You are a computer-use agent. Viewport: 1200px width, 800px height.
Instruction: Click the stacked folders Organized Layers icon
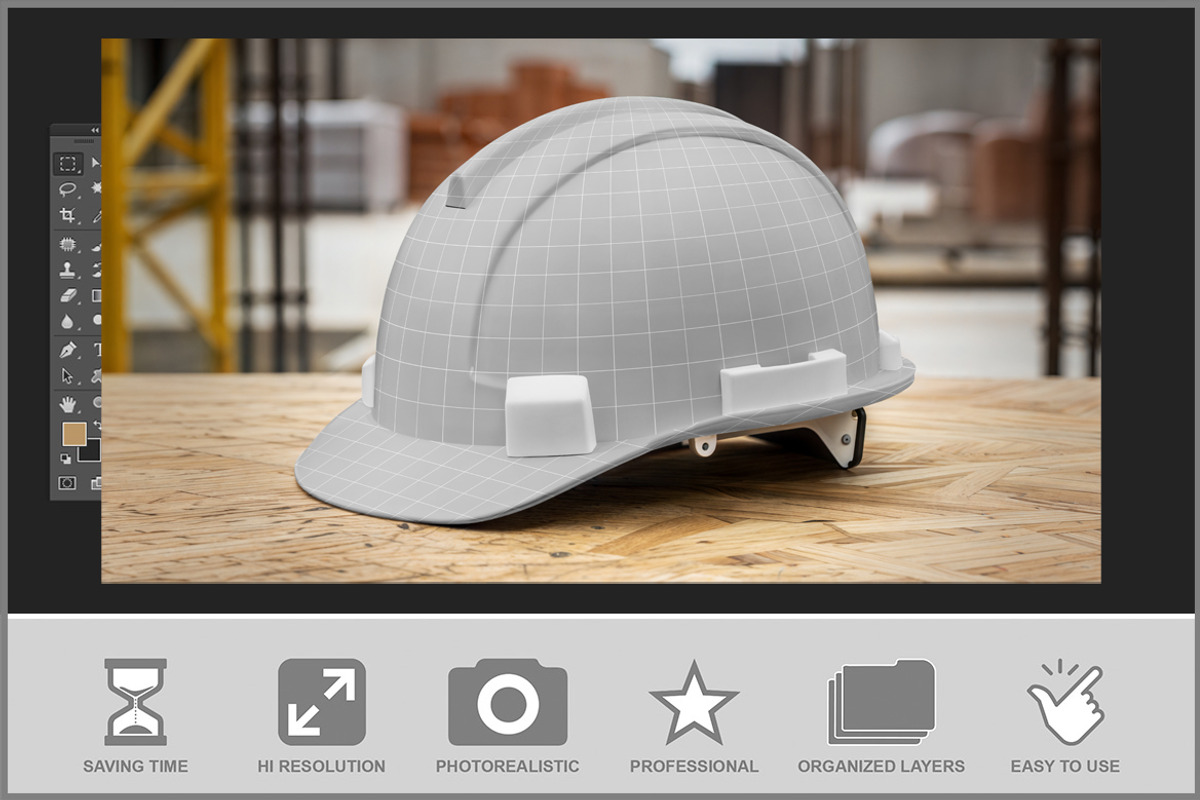(x=881, y=702)
